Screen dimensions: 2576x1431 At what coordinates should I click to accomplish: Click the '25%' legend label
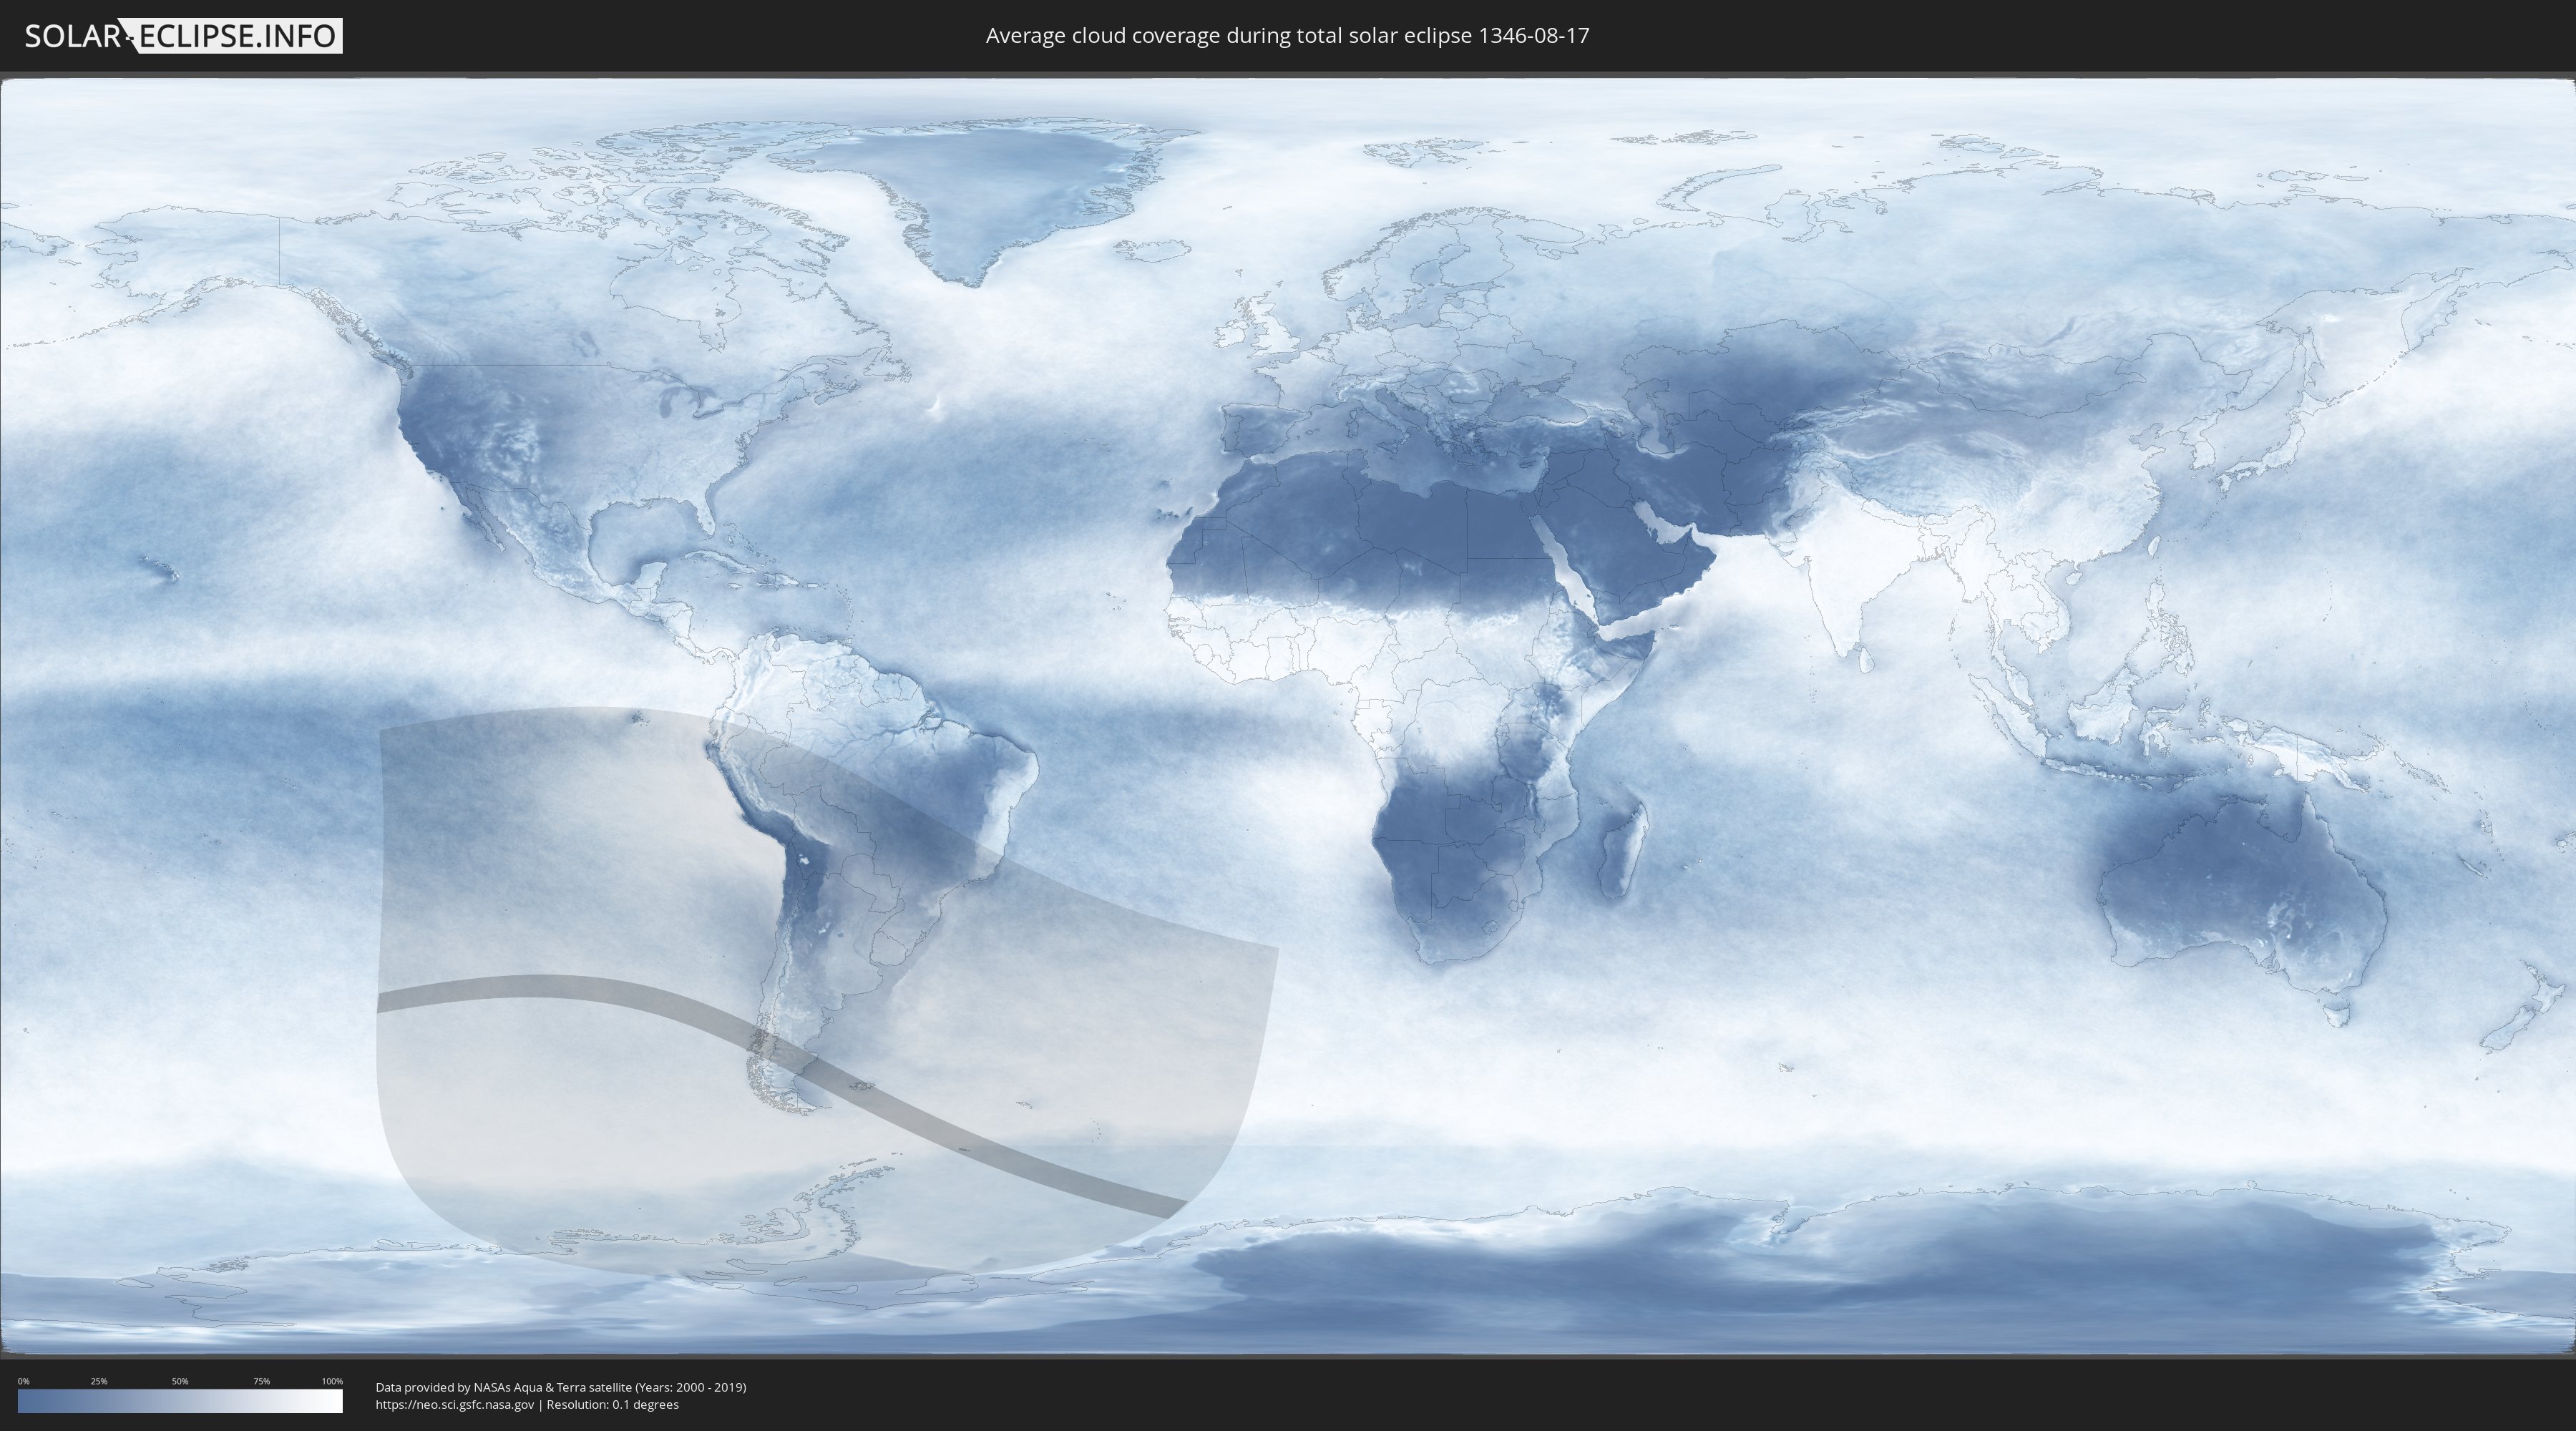pyautogui.click(x=99, y=1381)
